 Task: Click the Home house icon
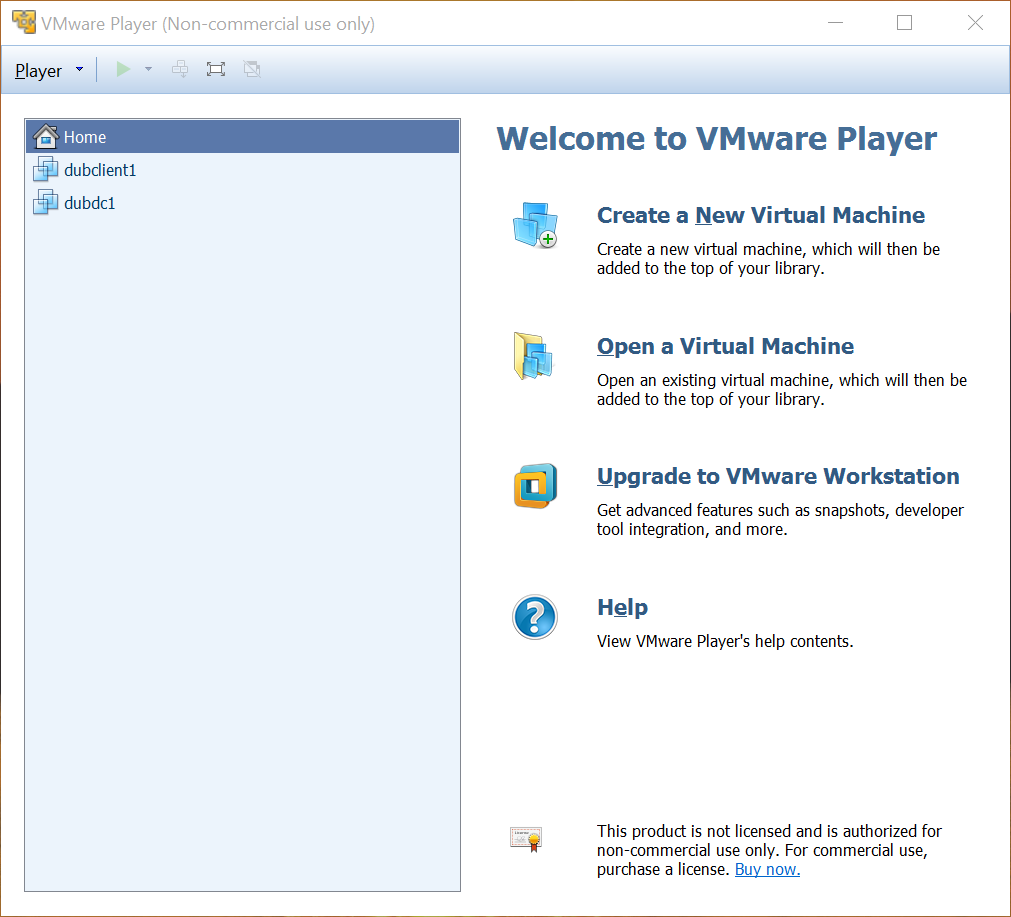(x=46, y=136)
